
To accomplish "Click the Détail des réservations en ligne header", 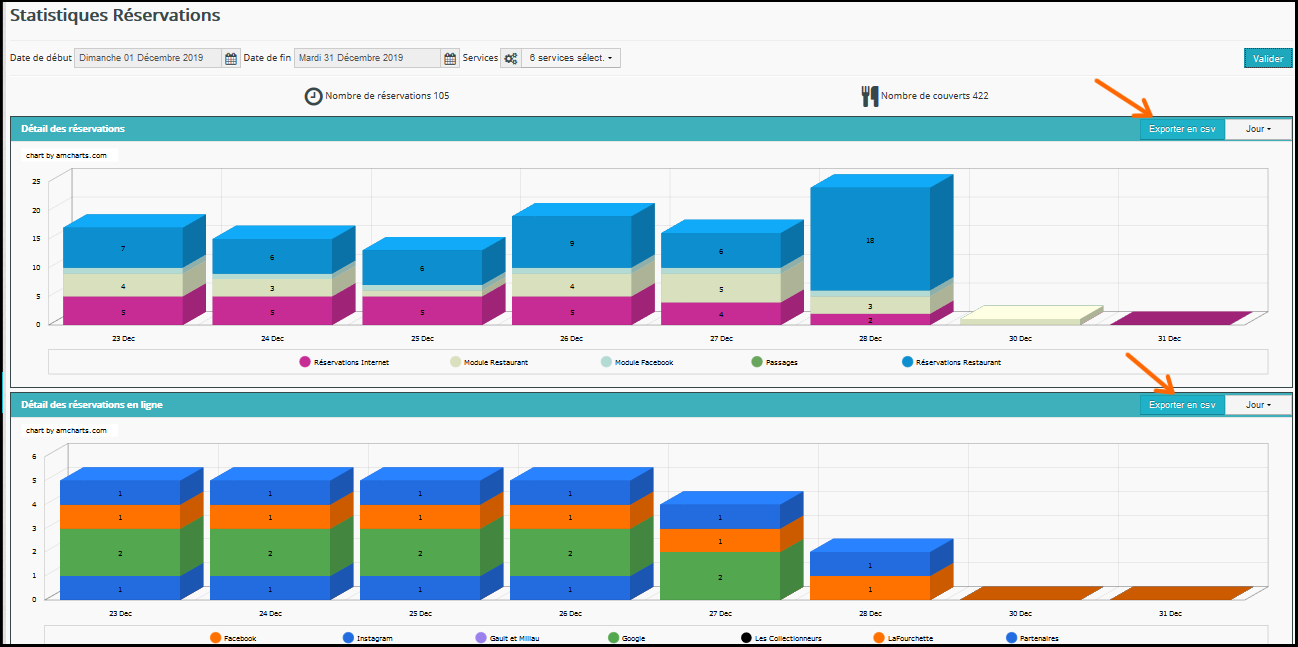I will (x=92, y=405).
